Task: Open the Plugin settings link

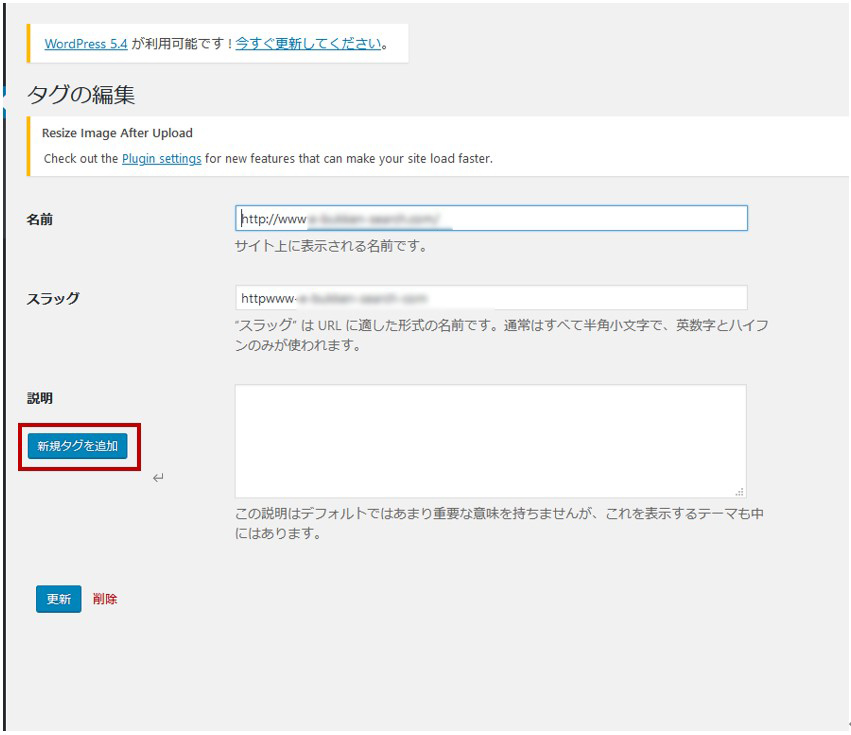Action: tap(161, 158)
